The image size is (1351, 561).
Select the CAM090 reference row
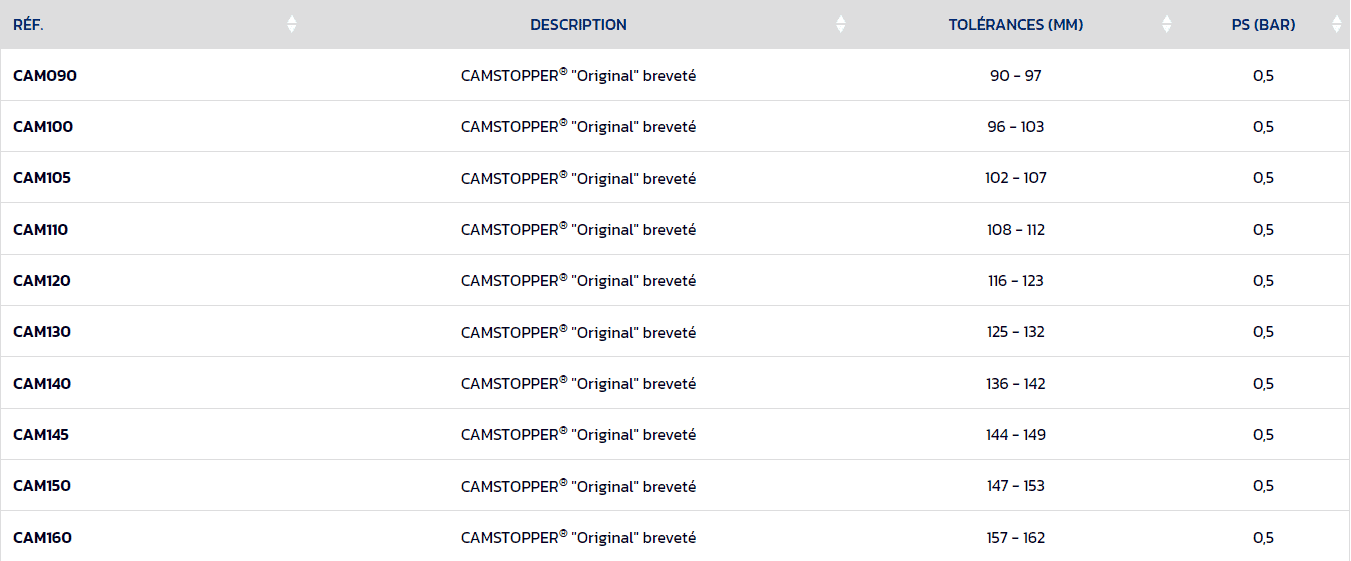[x=45, y=76]
